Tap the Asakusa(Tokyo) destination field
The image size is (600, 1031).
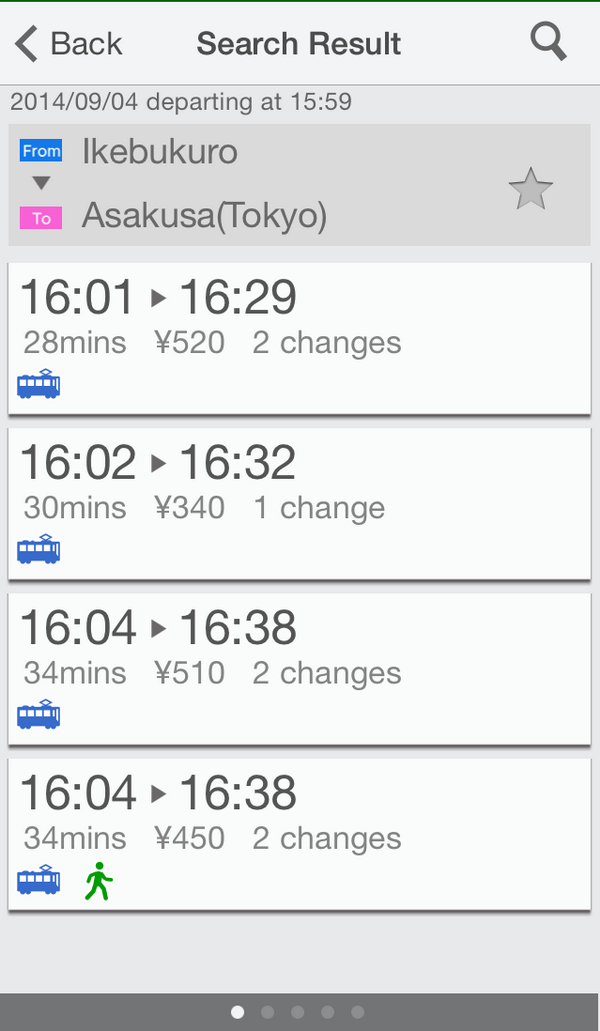(204, 216)
